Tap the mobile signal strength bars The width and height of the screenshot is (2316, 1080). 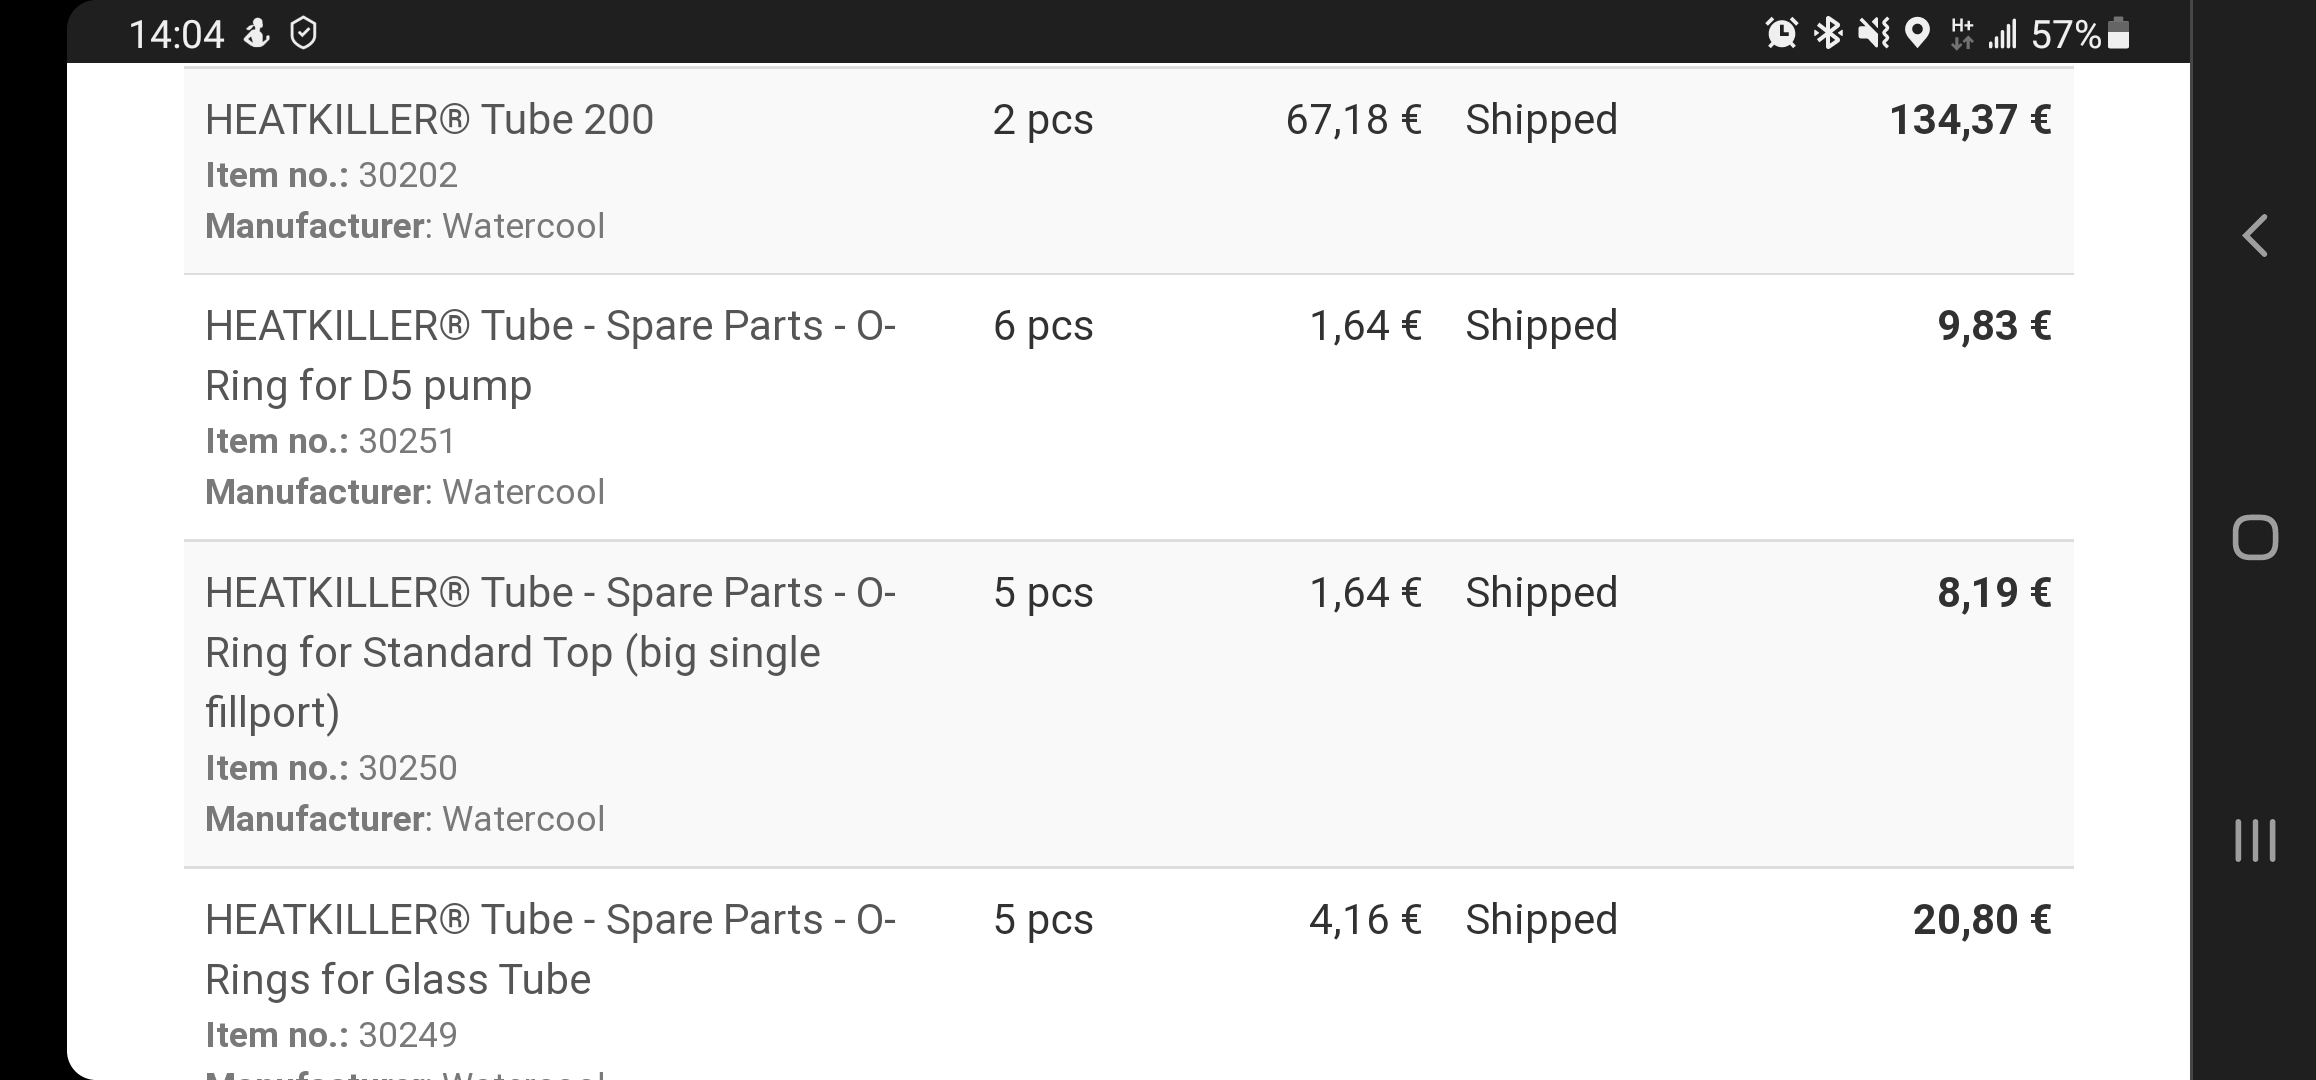pyautogui.click(x=2002, y=36)
